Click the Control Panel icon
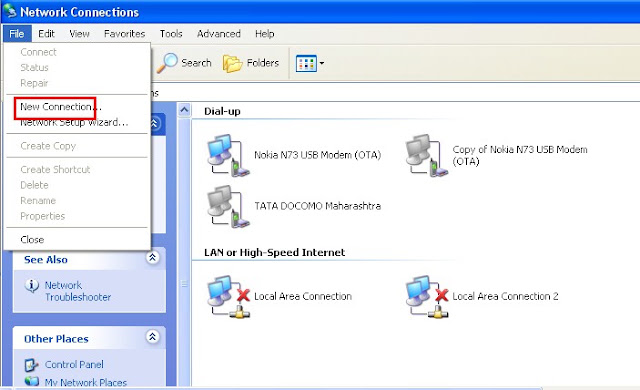640x390 pixels. click(31, 365)
